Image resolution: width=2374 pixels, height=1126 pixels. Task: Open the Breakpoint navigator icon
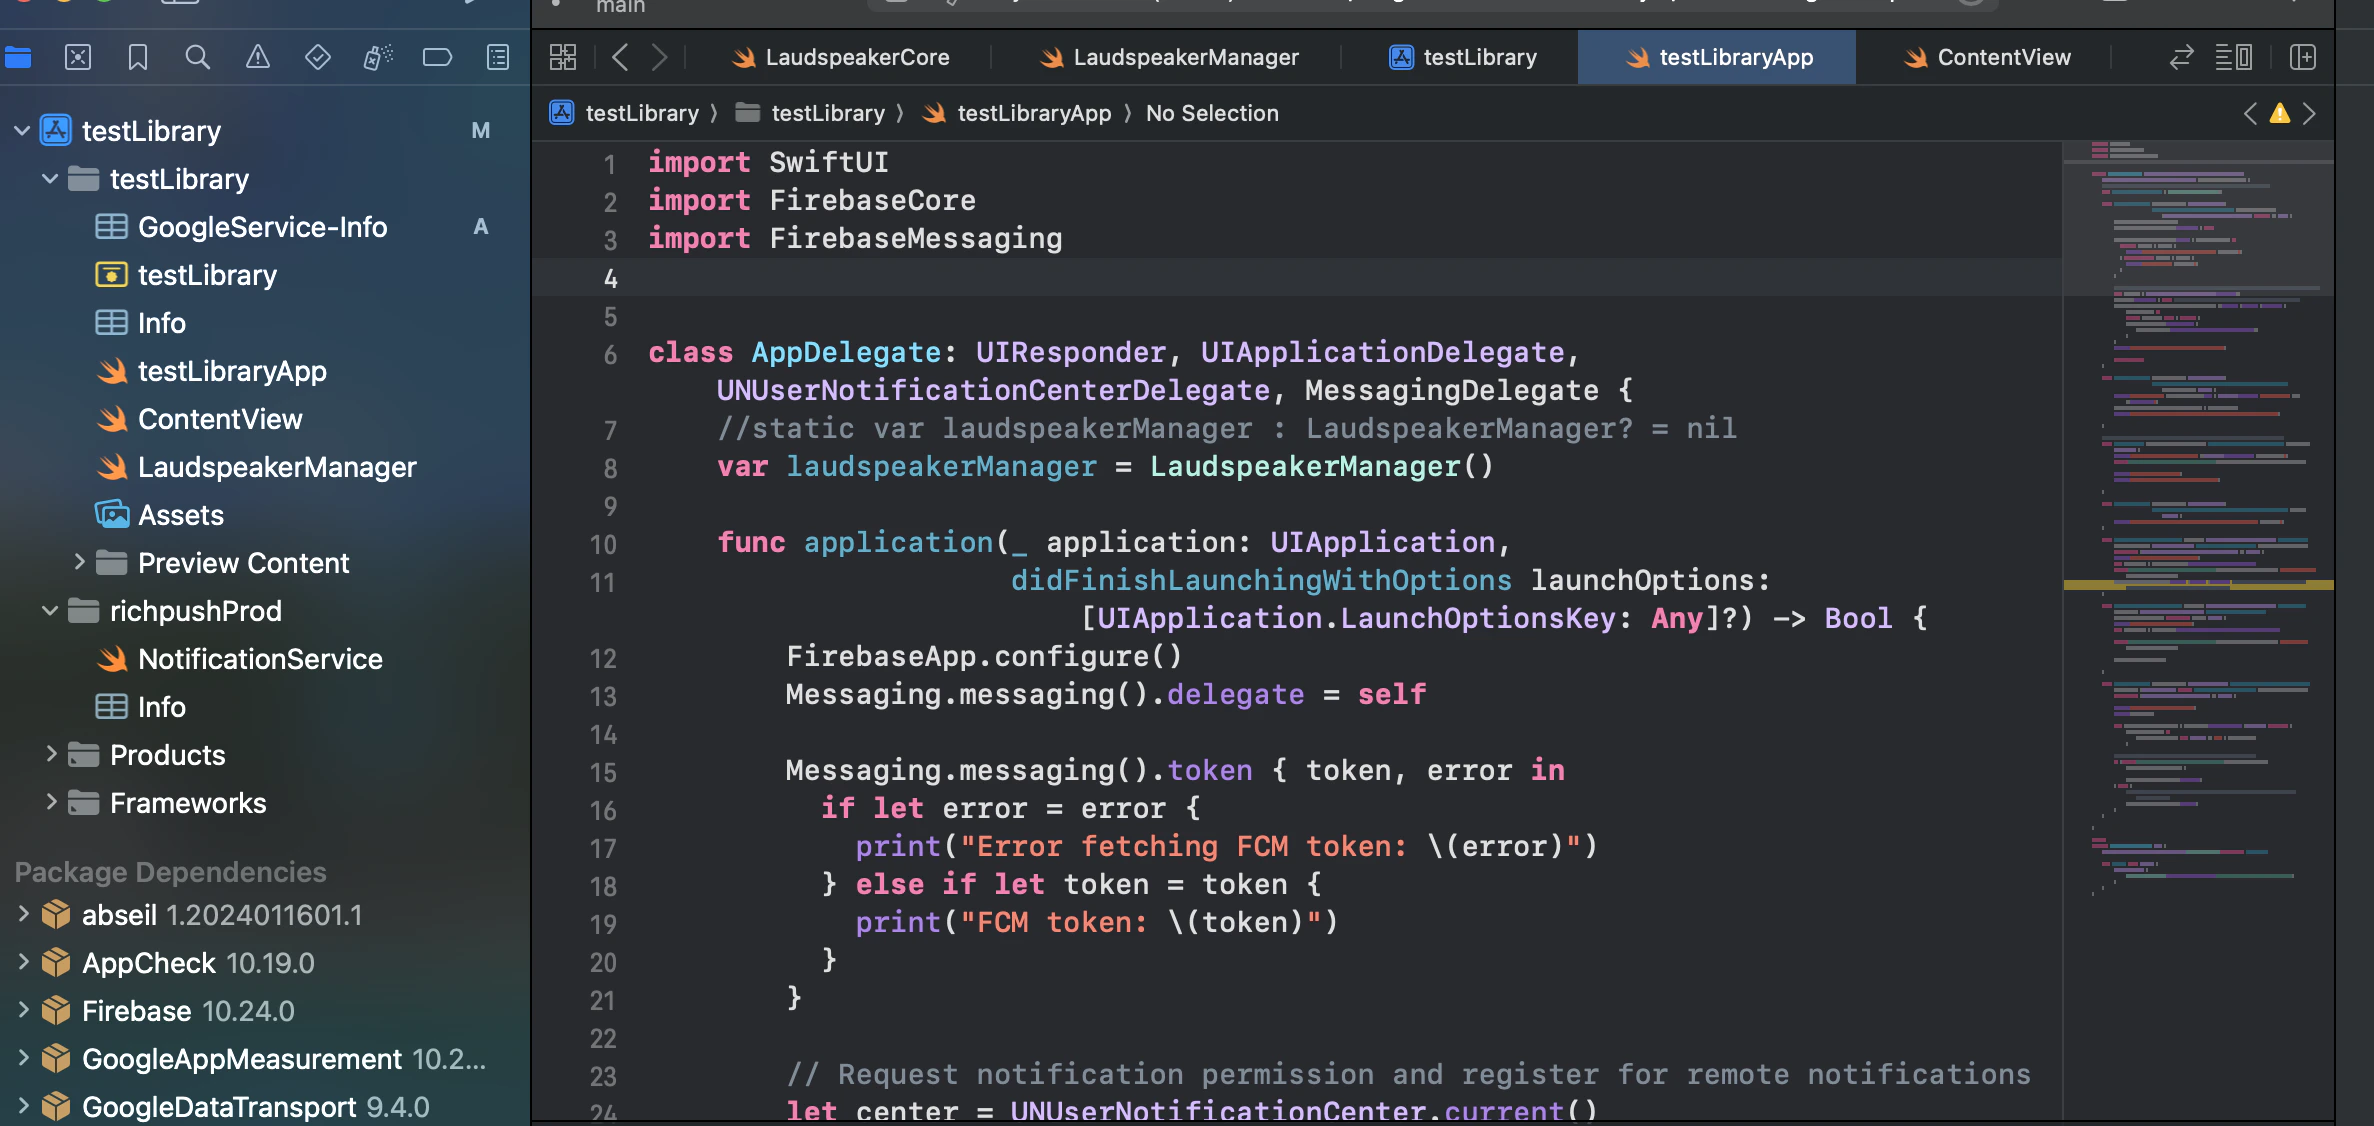[x=437, y=57]
